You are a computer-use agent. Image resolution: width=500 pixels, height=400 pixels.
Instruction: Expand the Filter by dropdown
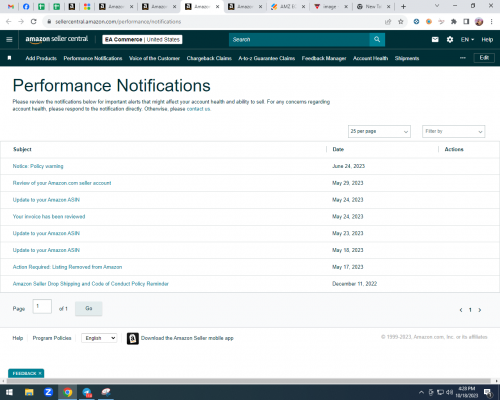tap(454, 131)
